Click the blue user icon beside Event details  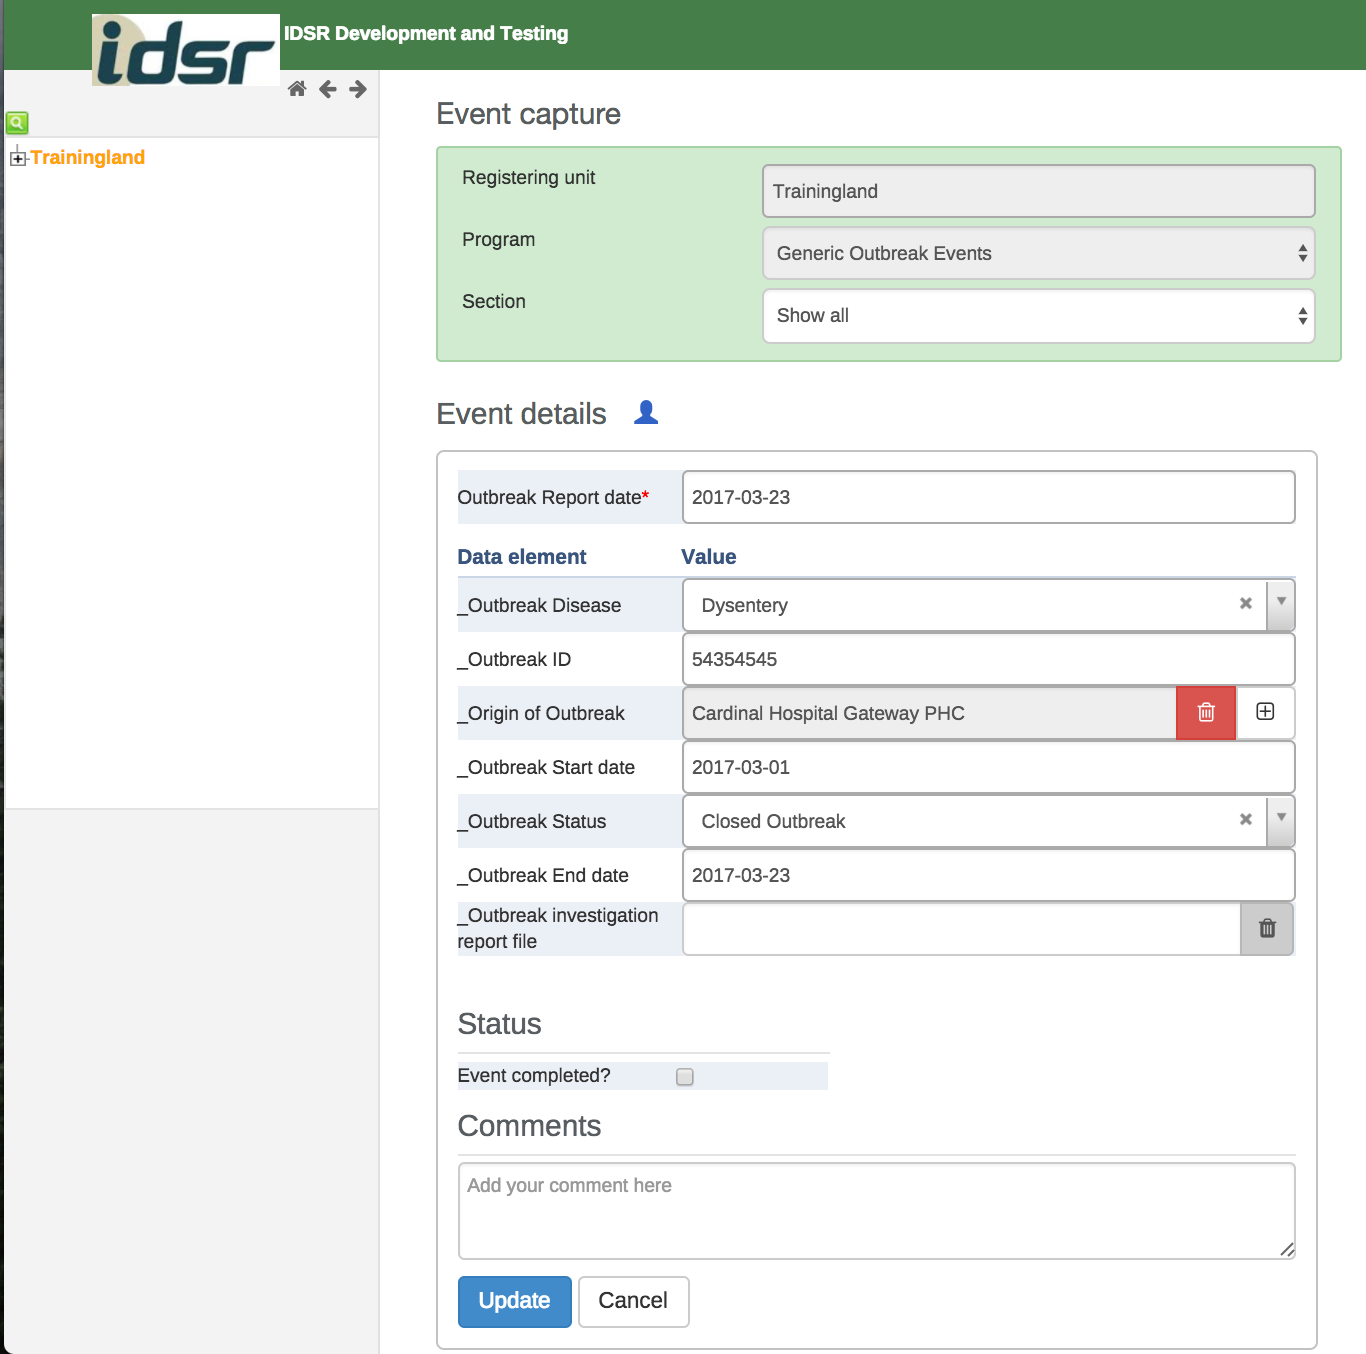pos(646,412)
